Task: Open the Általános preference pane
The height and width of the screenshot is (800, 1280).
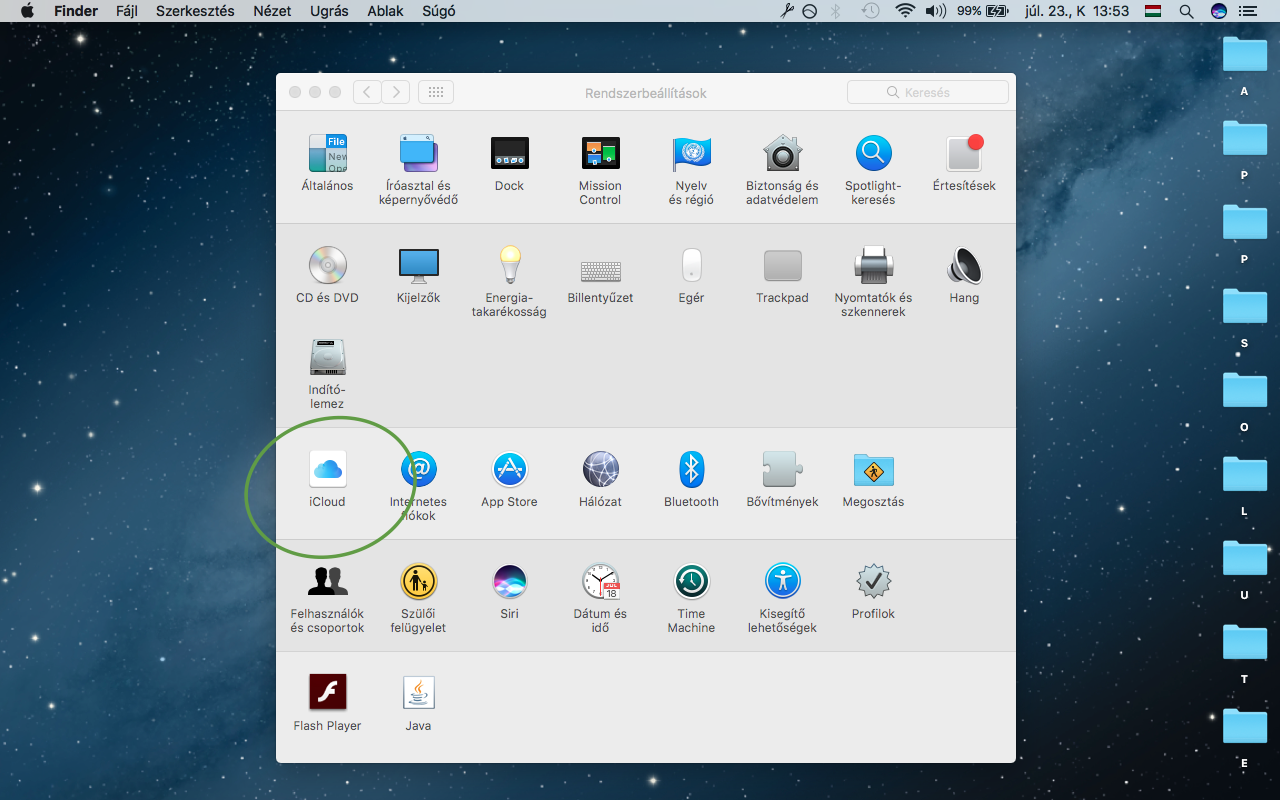Action: (327, 163)
